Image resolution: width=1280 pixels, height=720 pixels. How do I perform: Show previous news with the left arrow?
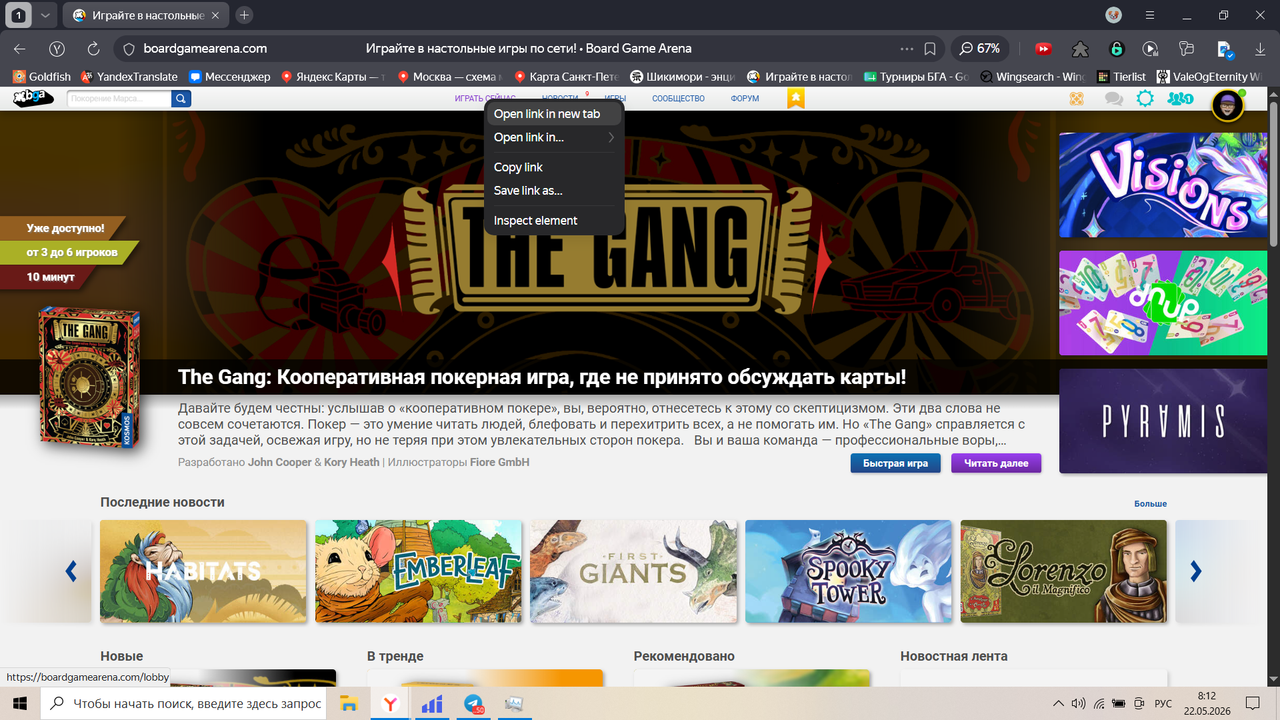tap(71, 571)
